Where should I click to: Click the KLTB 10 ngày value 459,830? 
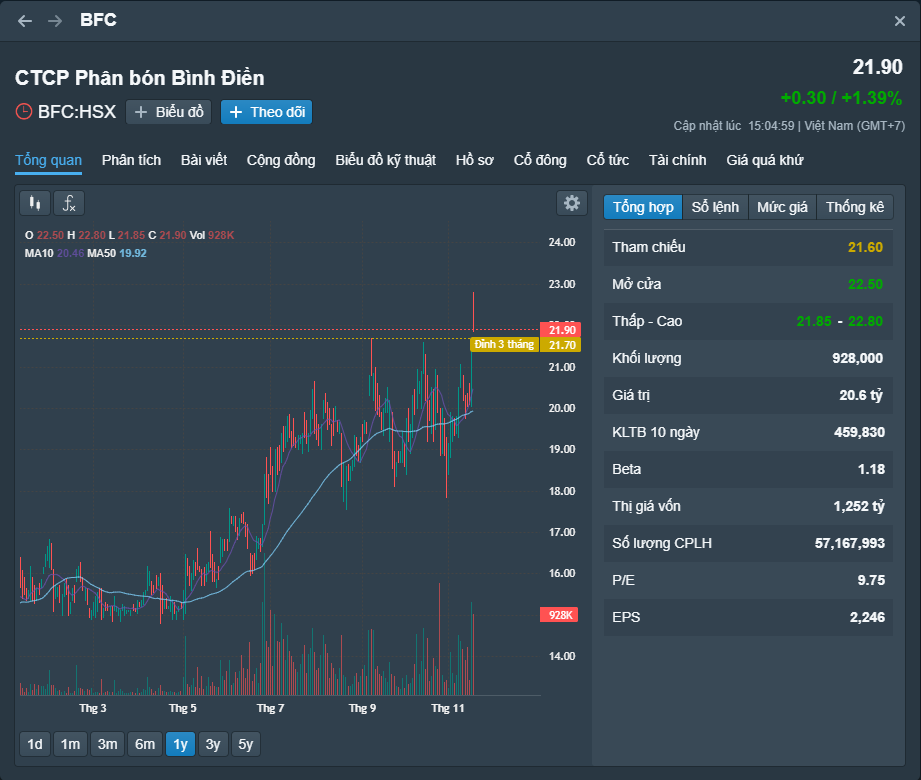(859, 432)
